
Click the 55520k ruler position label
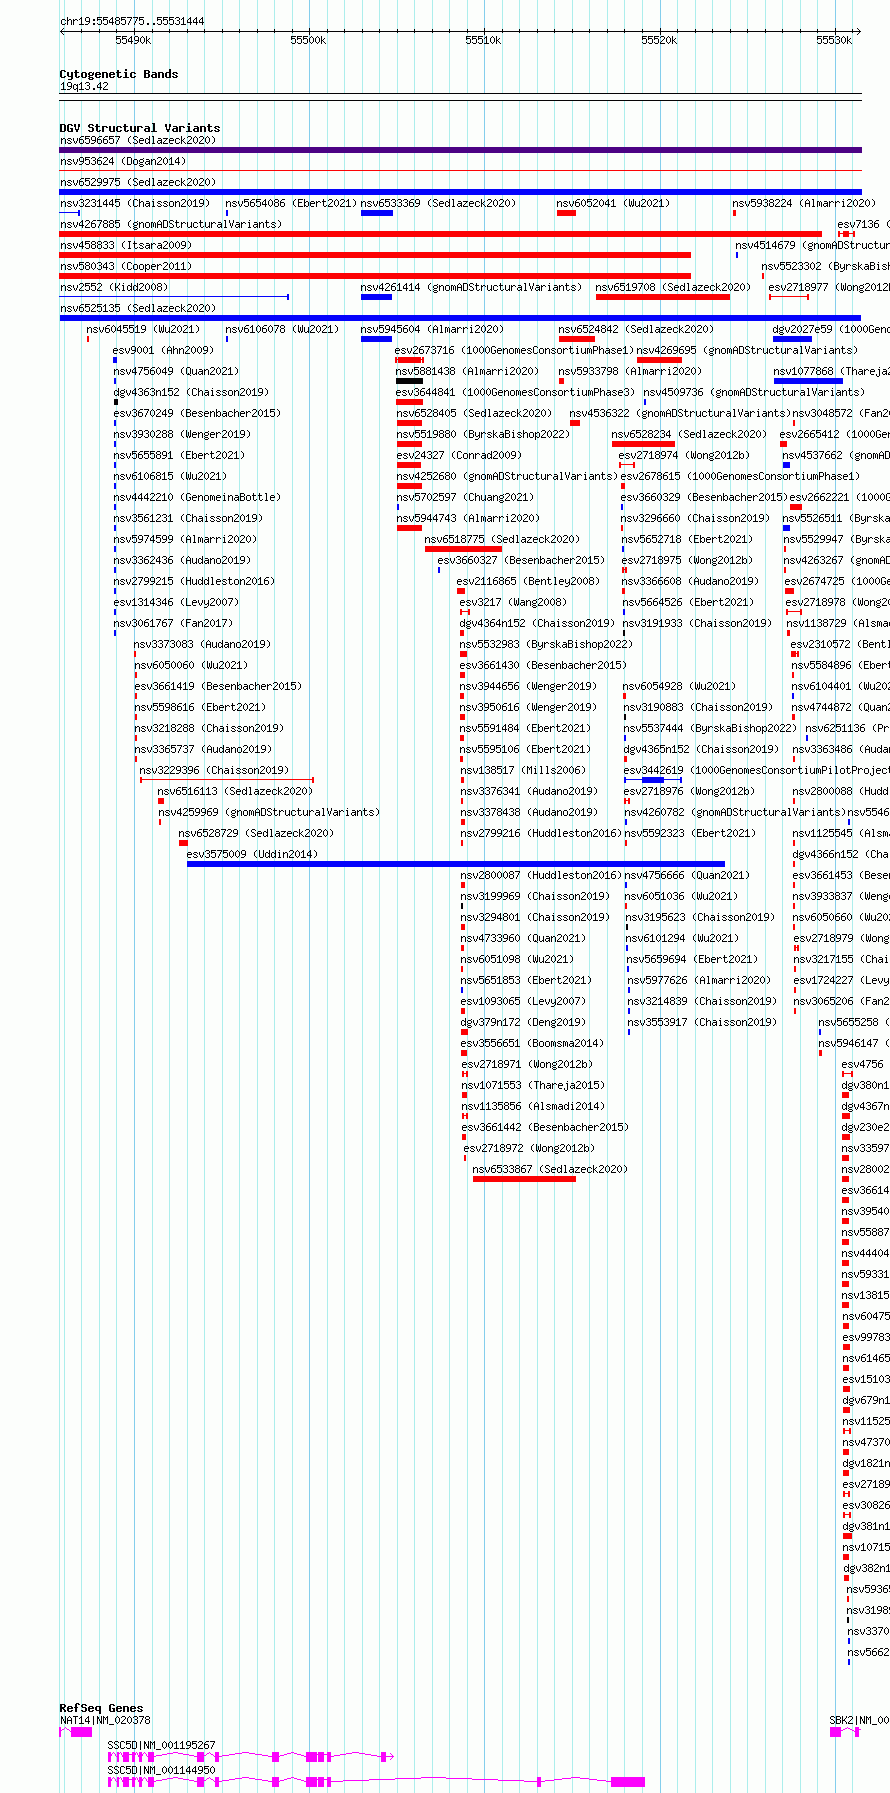(659, 40)
